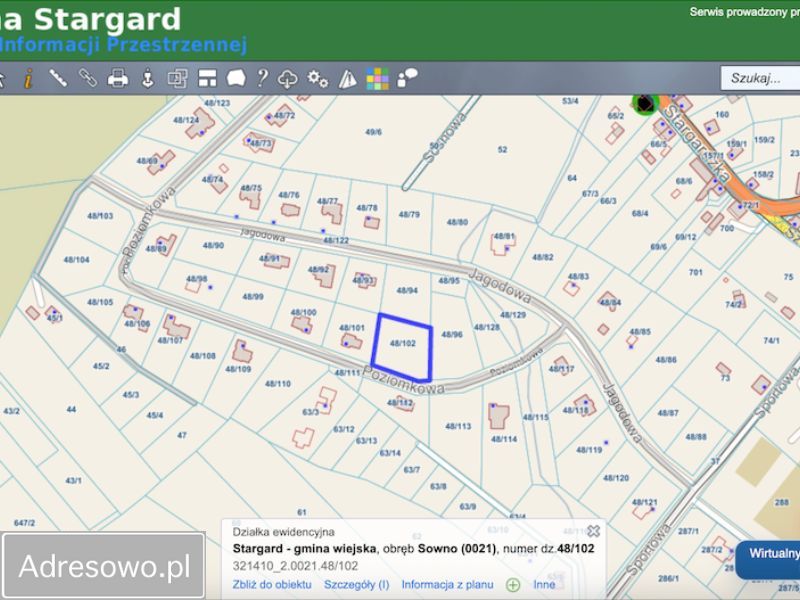Expand the Inne options in popup
The width and height of the screenshot is (800, 600).
pyautogui.click(x=544, y=584)
